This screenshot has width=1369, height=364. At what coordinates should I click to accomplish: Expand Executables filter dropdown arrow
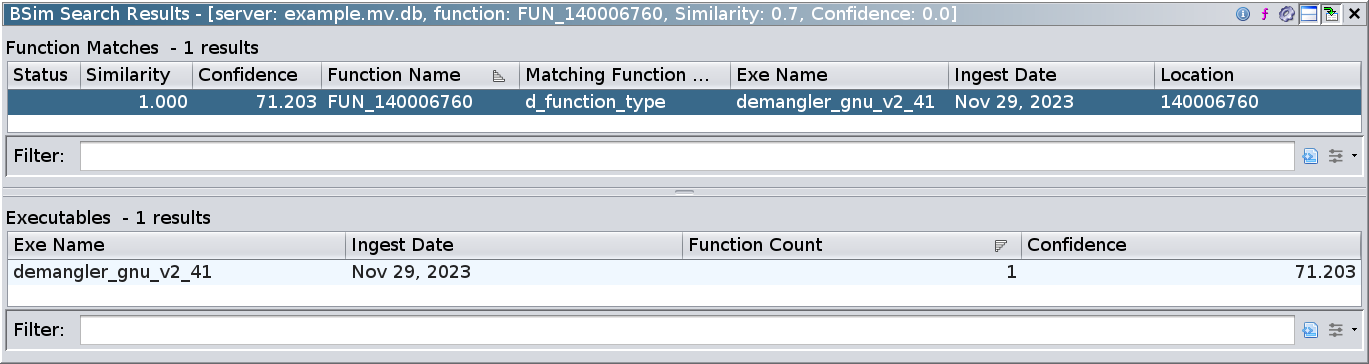(1354, 329)
